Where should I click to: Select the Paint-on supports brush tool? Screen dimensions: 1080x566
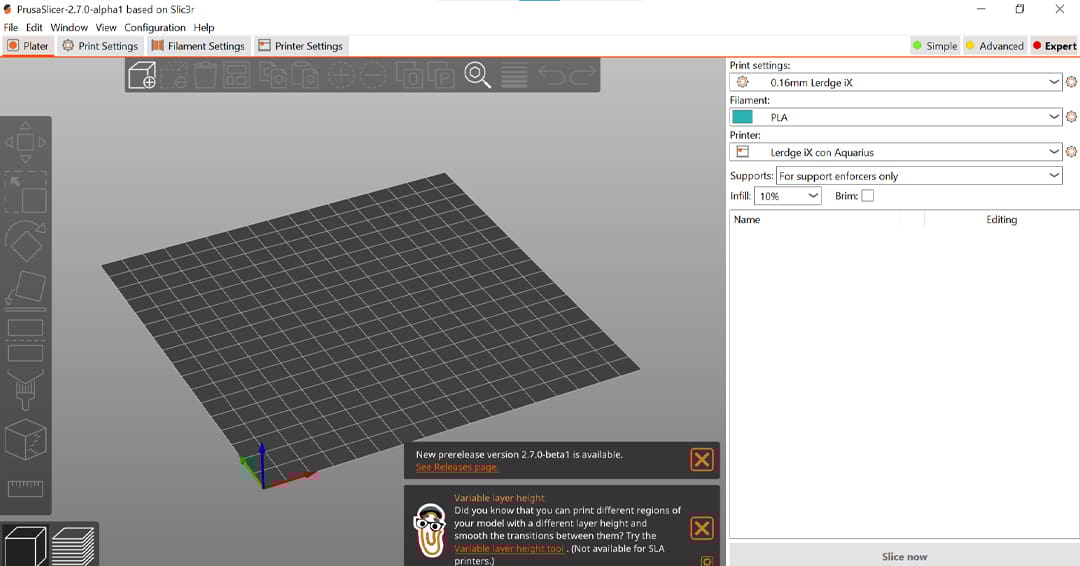pos(25,390)
